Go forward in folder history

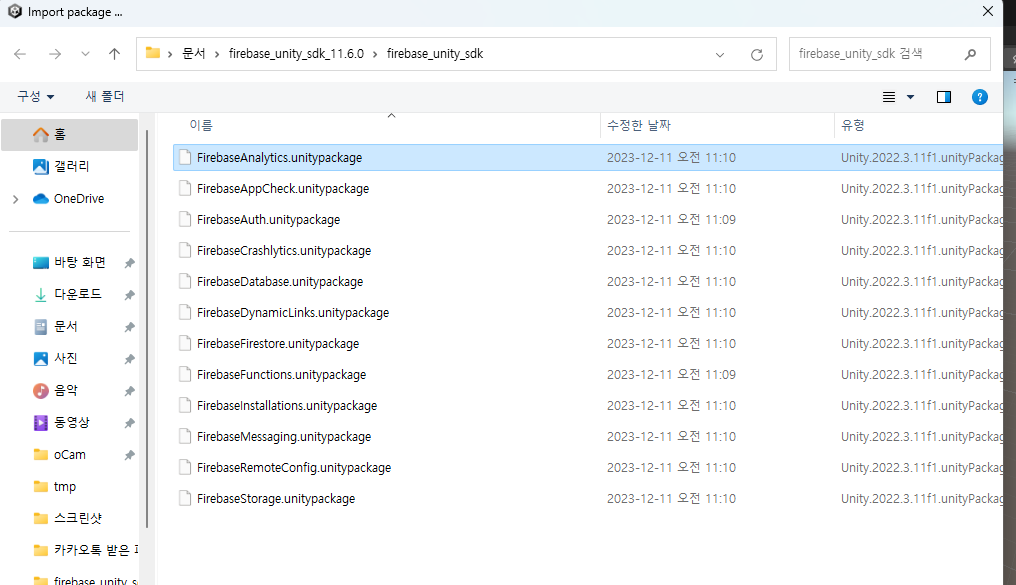(x=55, y=54)
